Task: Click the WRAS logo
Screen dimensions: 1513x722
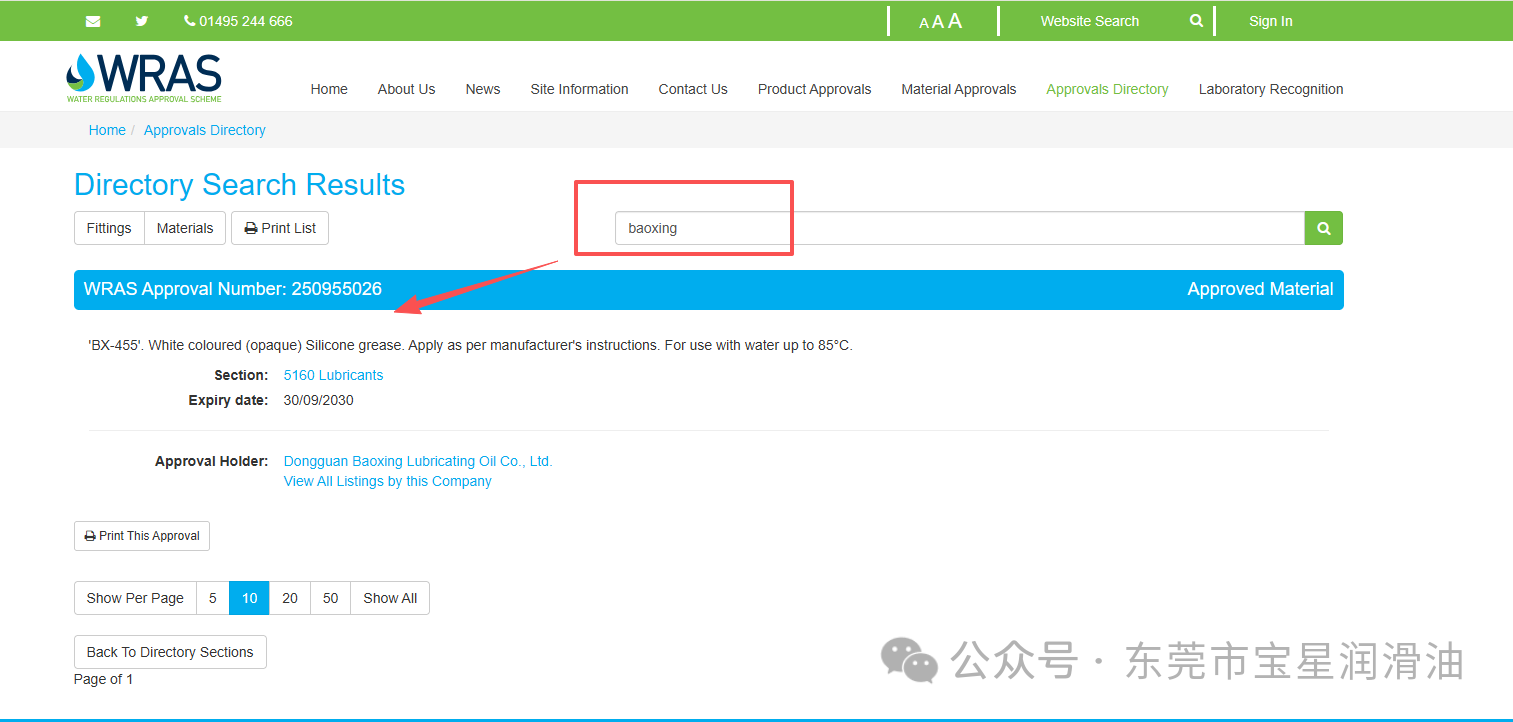Action: (x=144, y=78)
